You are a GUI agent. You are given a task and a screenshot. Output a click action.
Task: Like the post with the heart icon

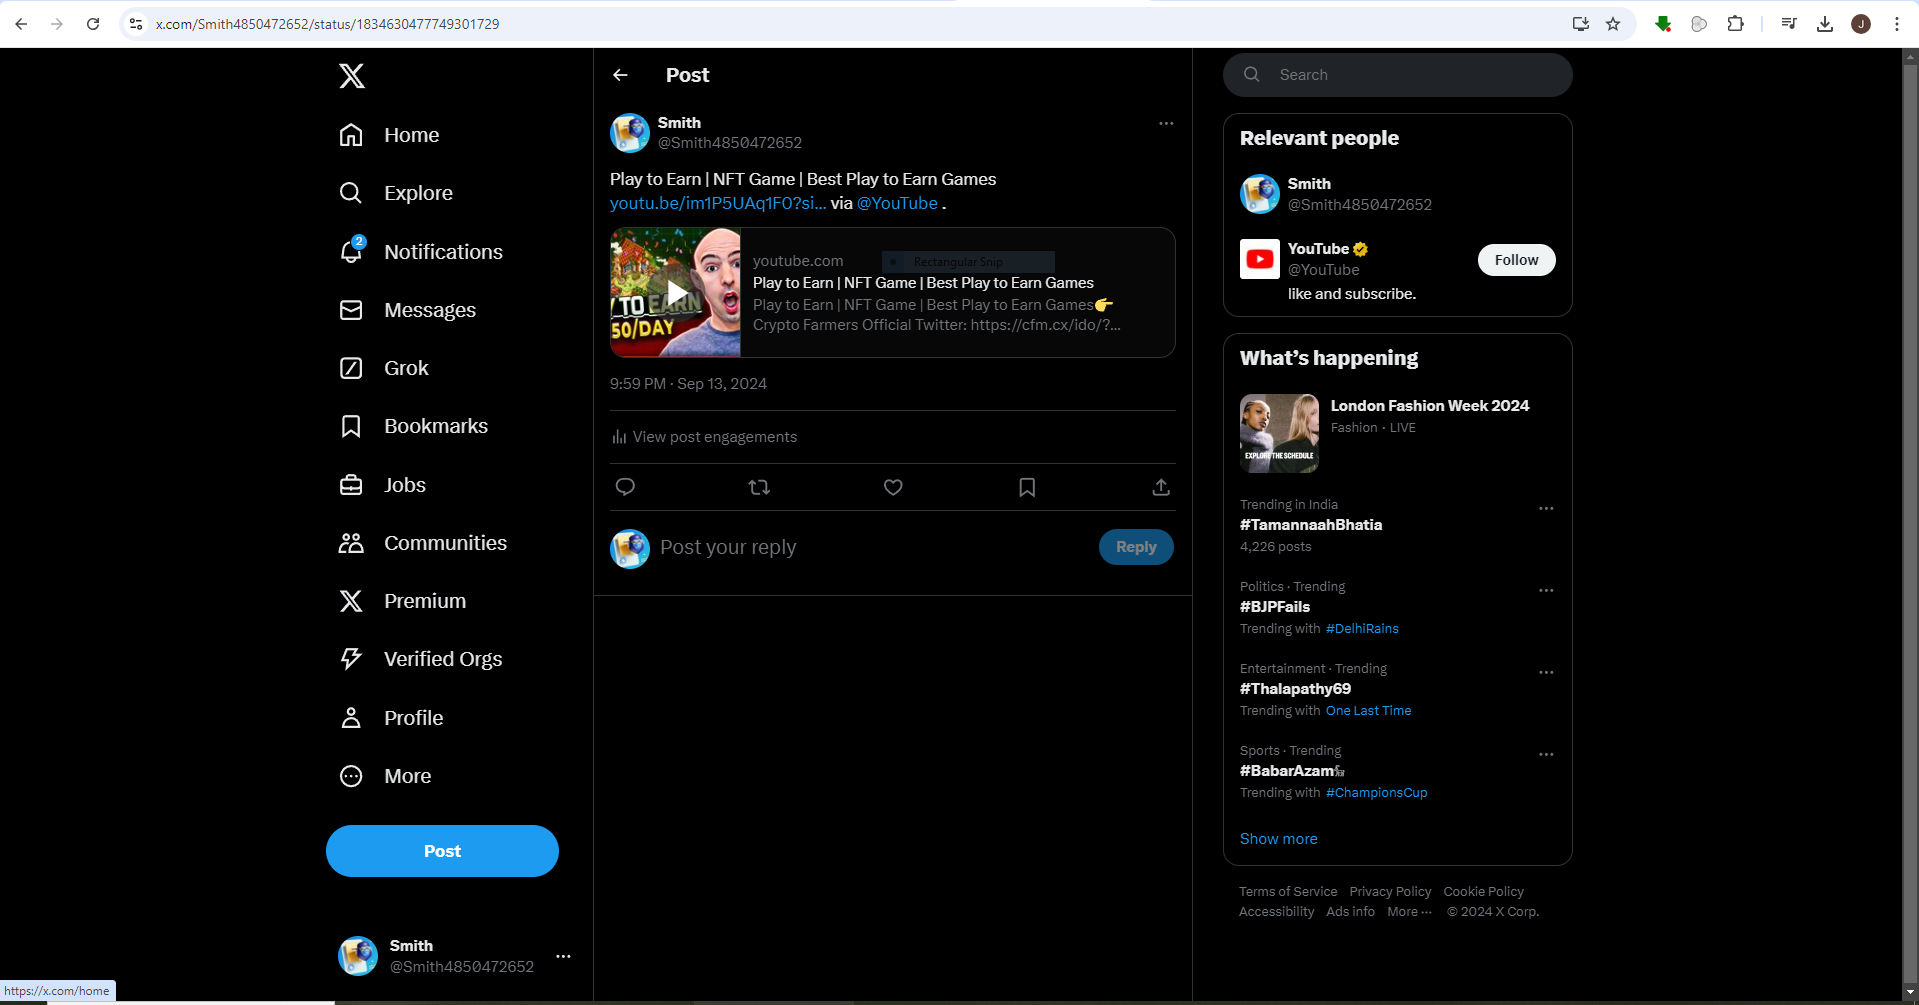893,487
